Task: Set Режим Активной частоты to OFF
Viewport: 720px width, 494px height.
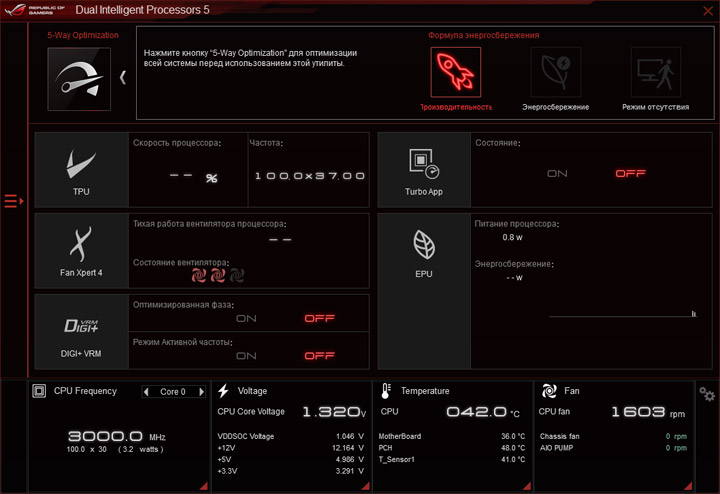Action: click(320, 356)
